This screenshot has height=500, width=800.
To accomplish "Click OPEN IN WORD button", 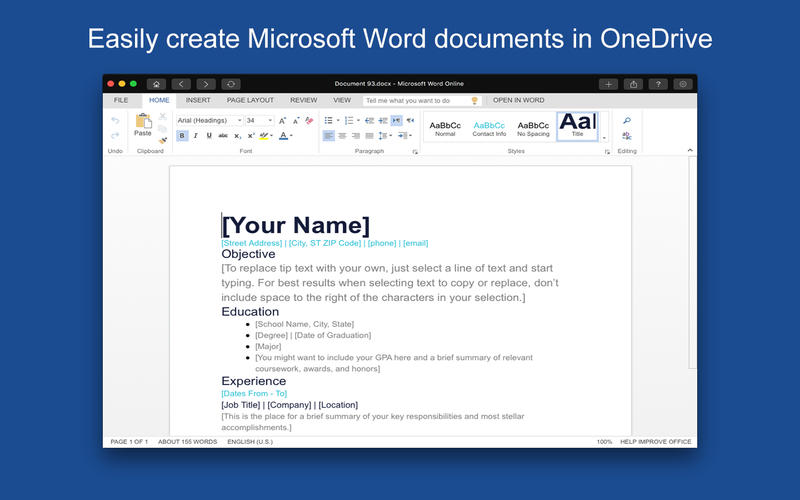I will 518,100.
